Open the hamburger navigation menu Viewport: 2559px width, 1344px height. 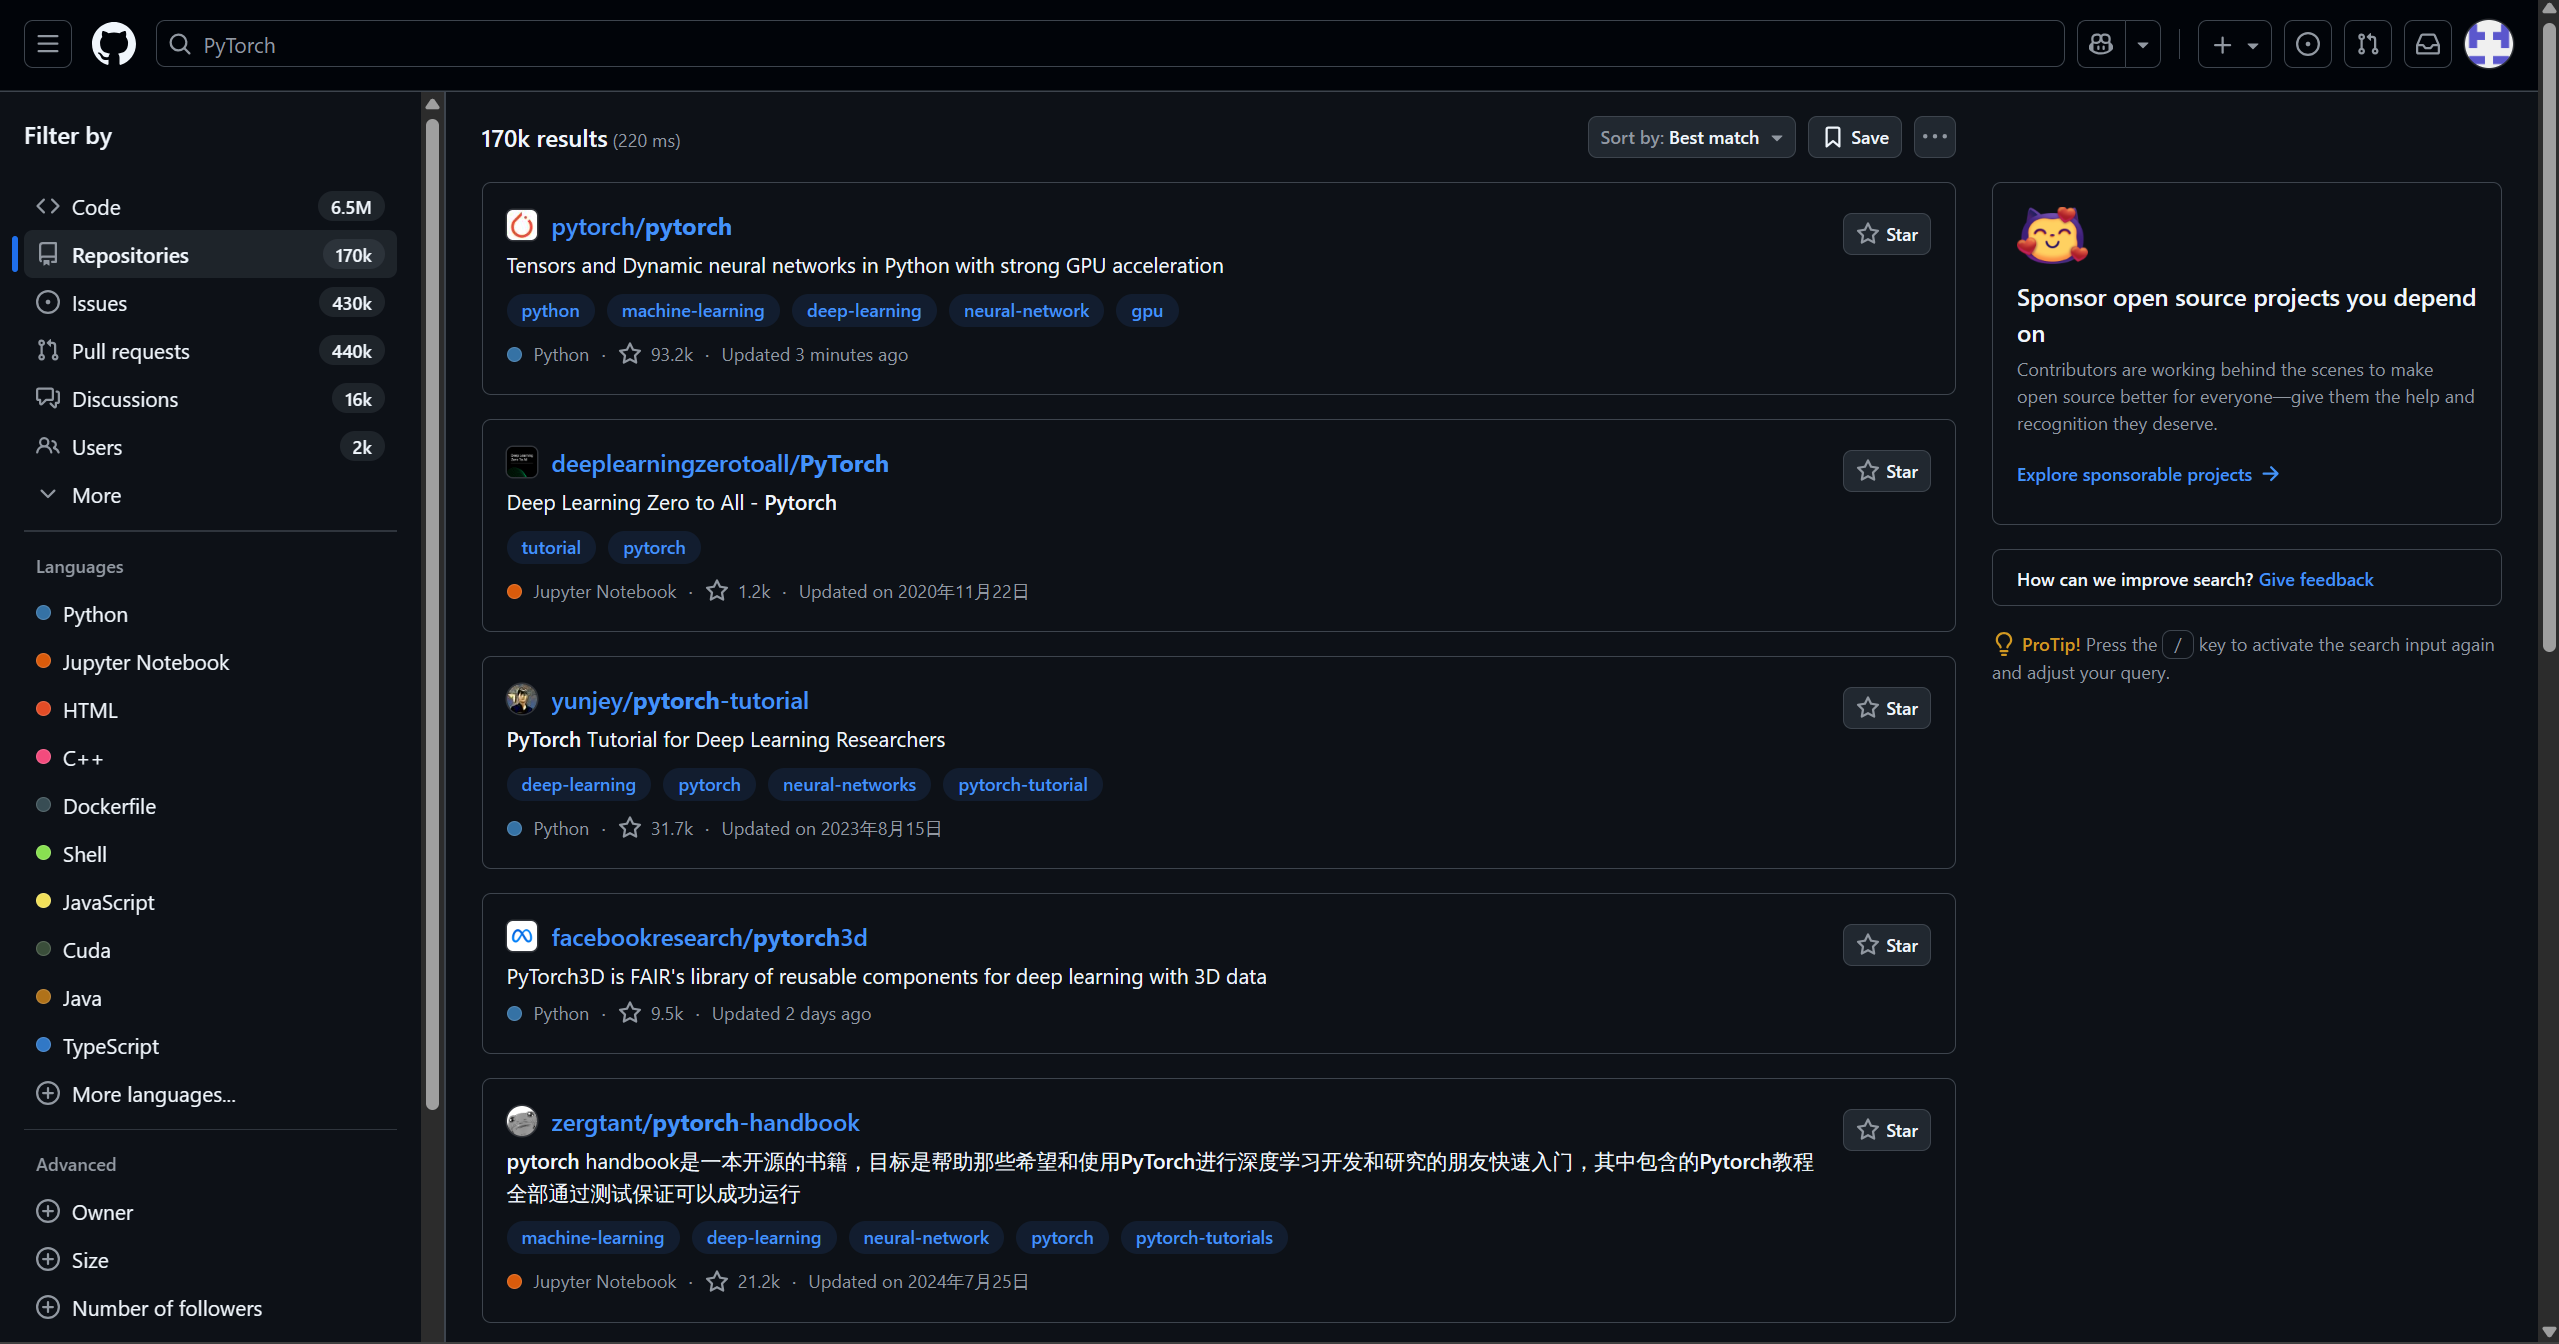[48, 44]
